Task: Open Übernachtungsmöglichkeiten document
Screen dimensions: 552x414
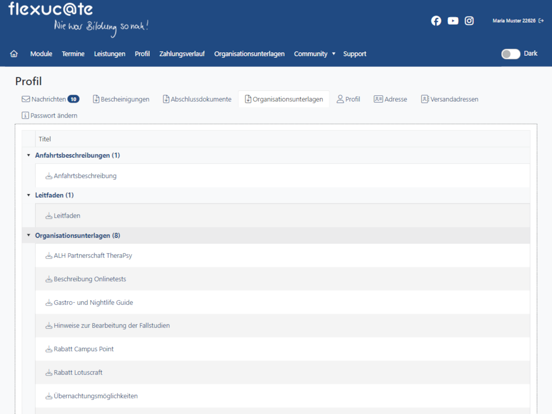Action: pos(96,396)
